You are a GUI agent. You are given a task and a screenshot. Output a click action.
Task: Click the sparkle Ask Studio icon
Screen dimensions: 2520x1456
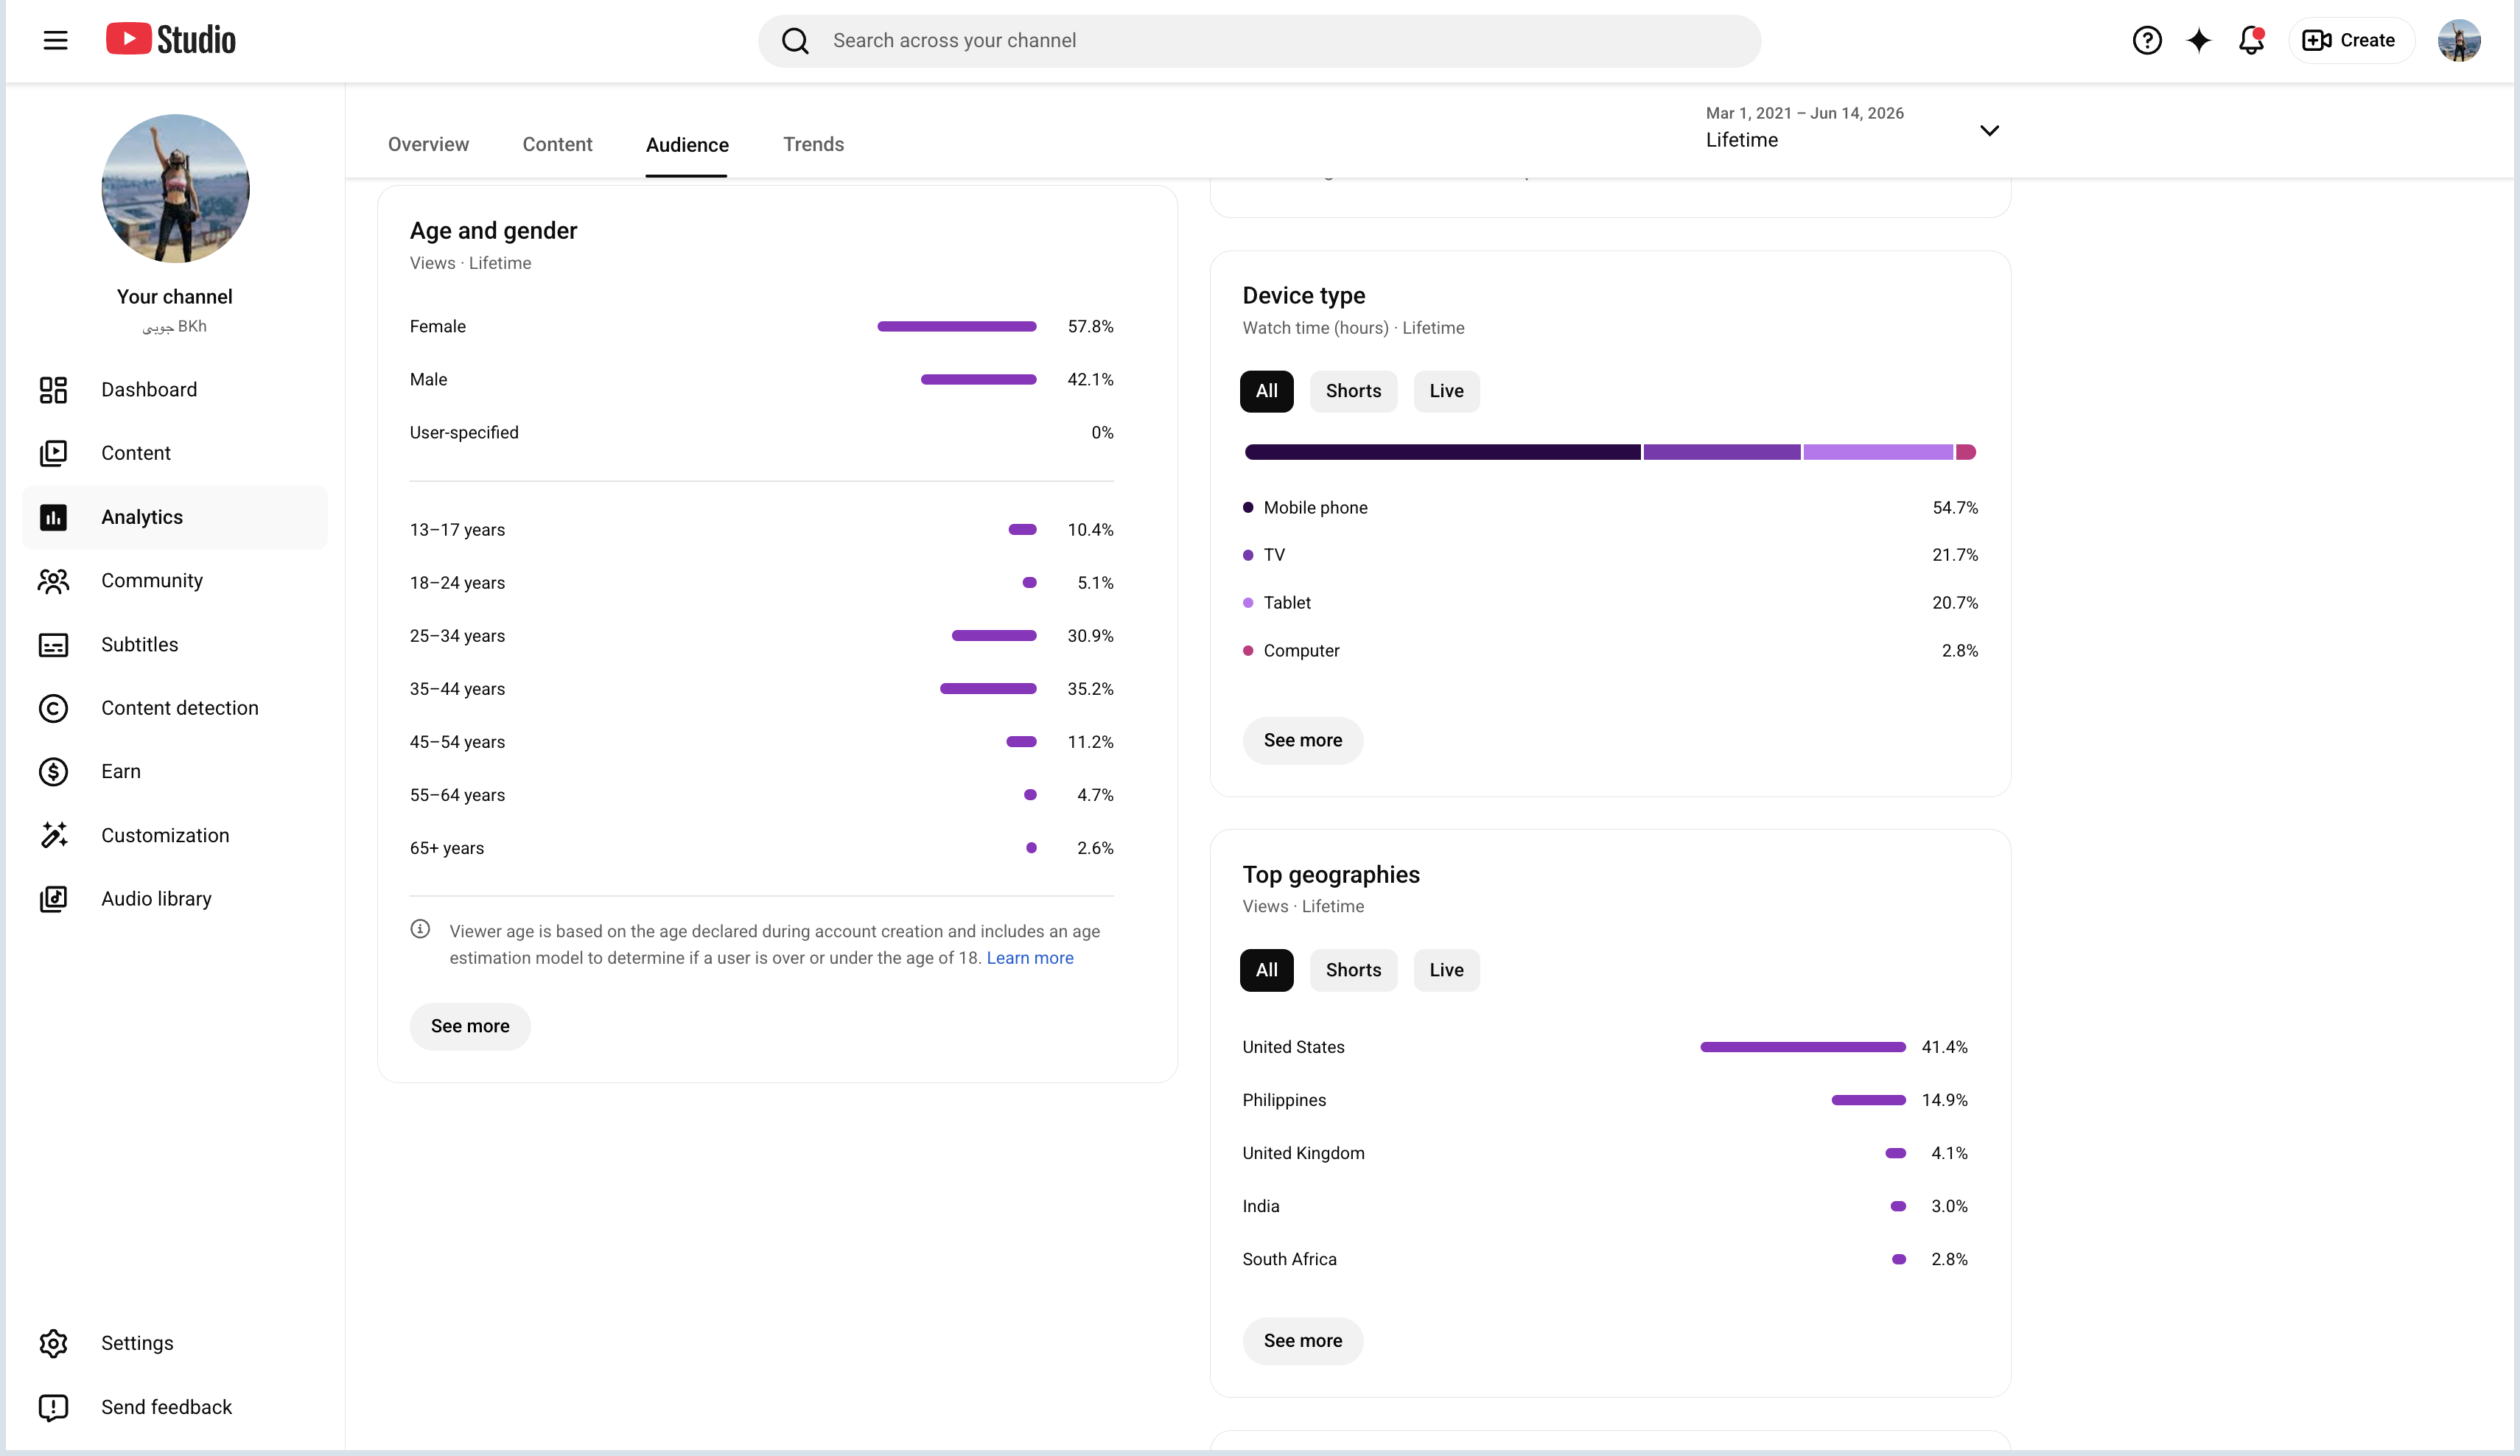[2199, 40]
